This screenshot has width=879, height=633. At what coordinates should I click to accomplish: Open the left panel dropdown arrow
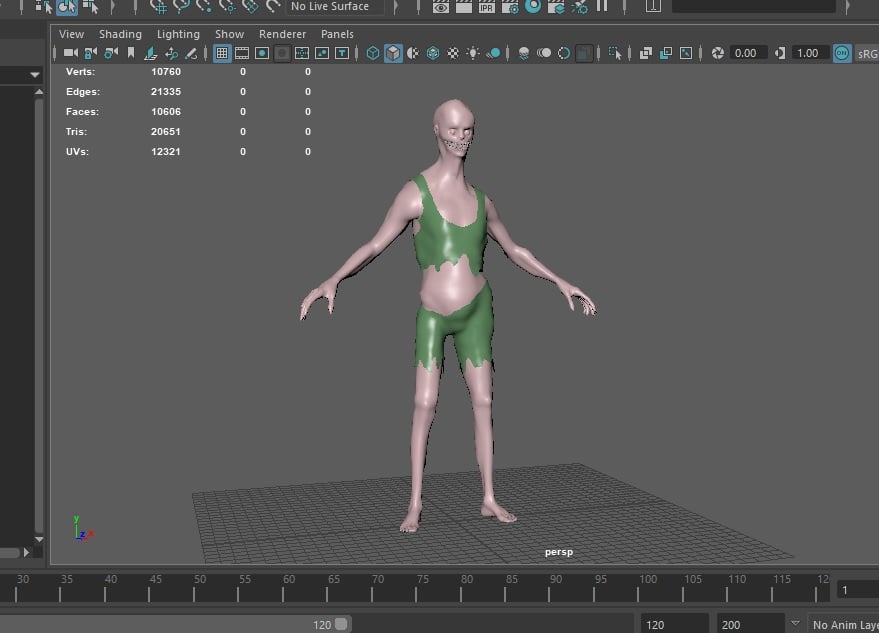(35, 74)
